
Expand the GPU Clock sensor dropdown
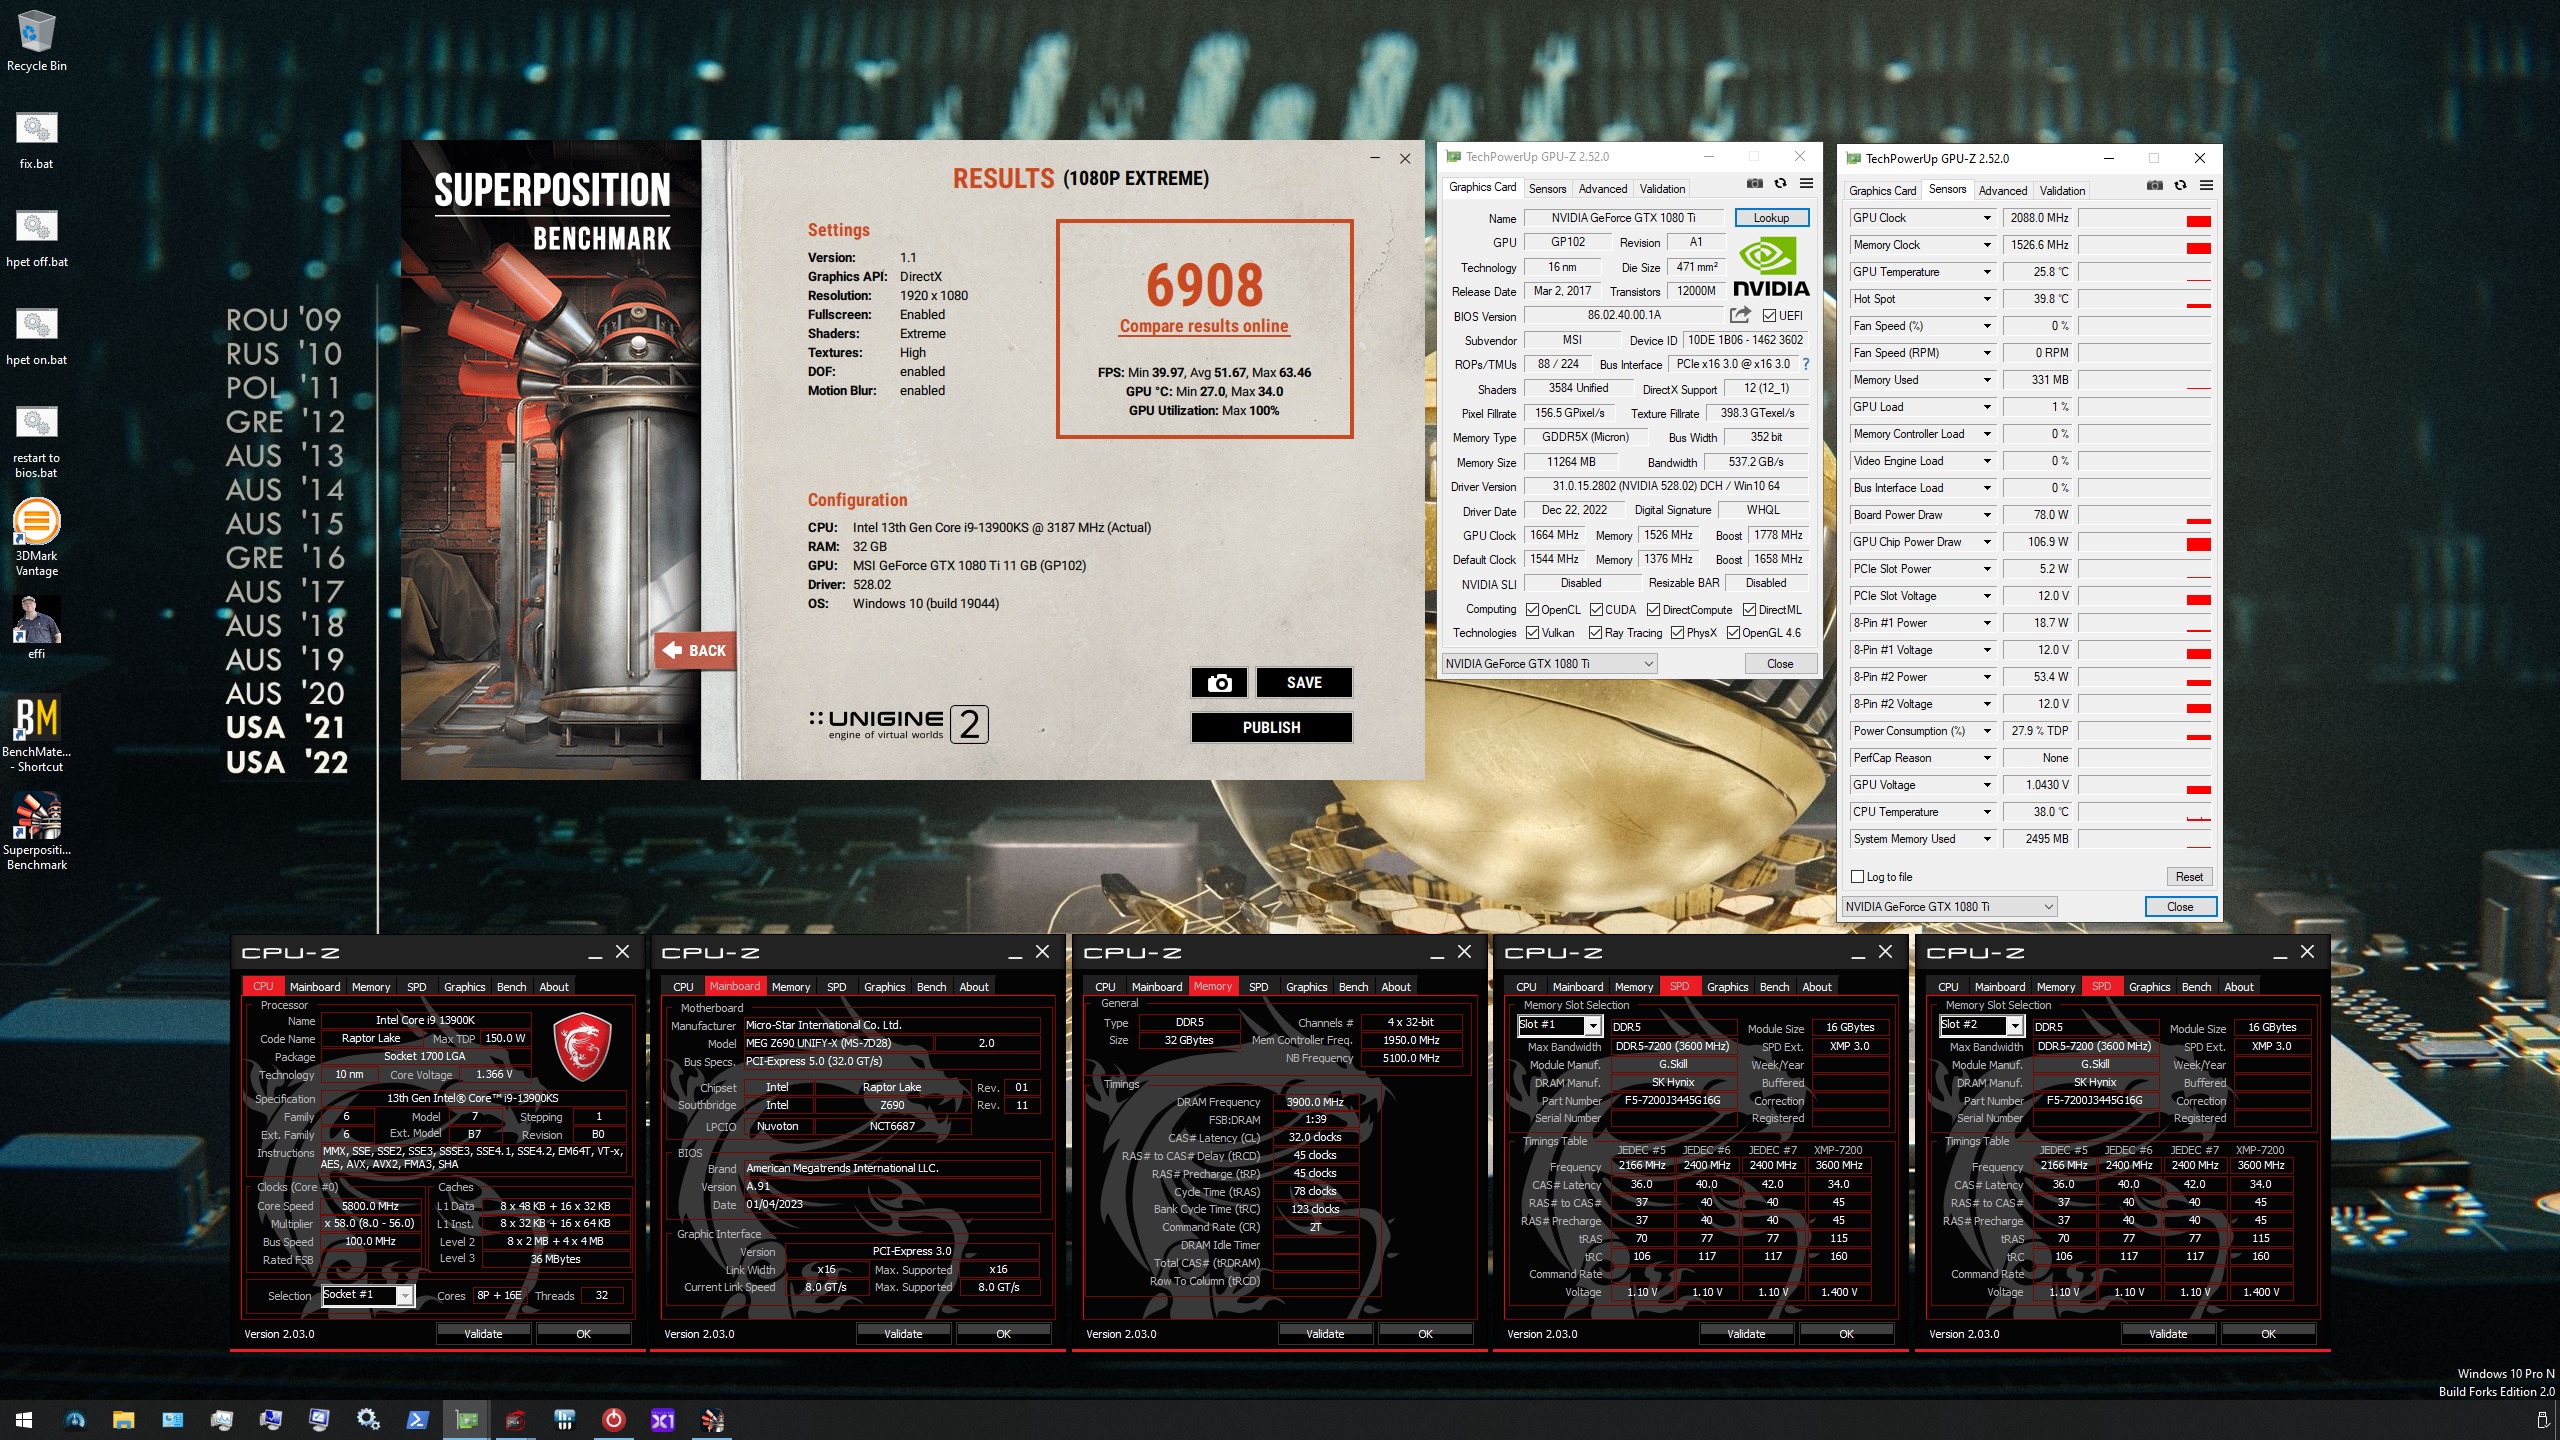1986,218
